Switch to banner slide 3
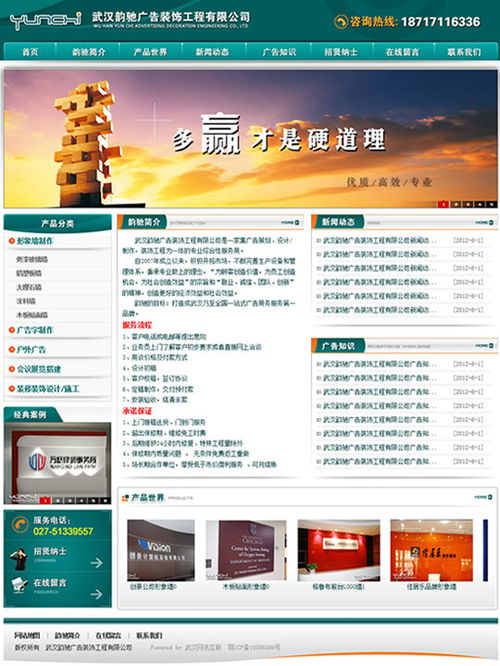500x666 pixels. coord(468,204)
